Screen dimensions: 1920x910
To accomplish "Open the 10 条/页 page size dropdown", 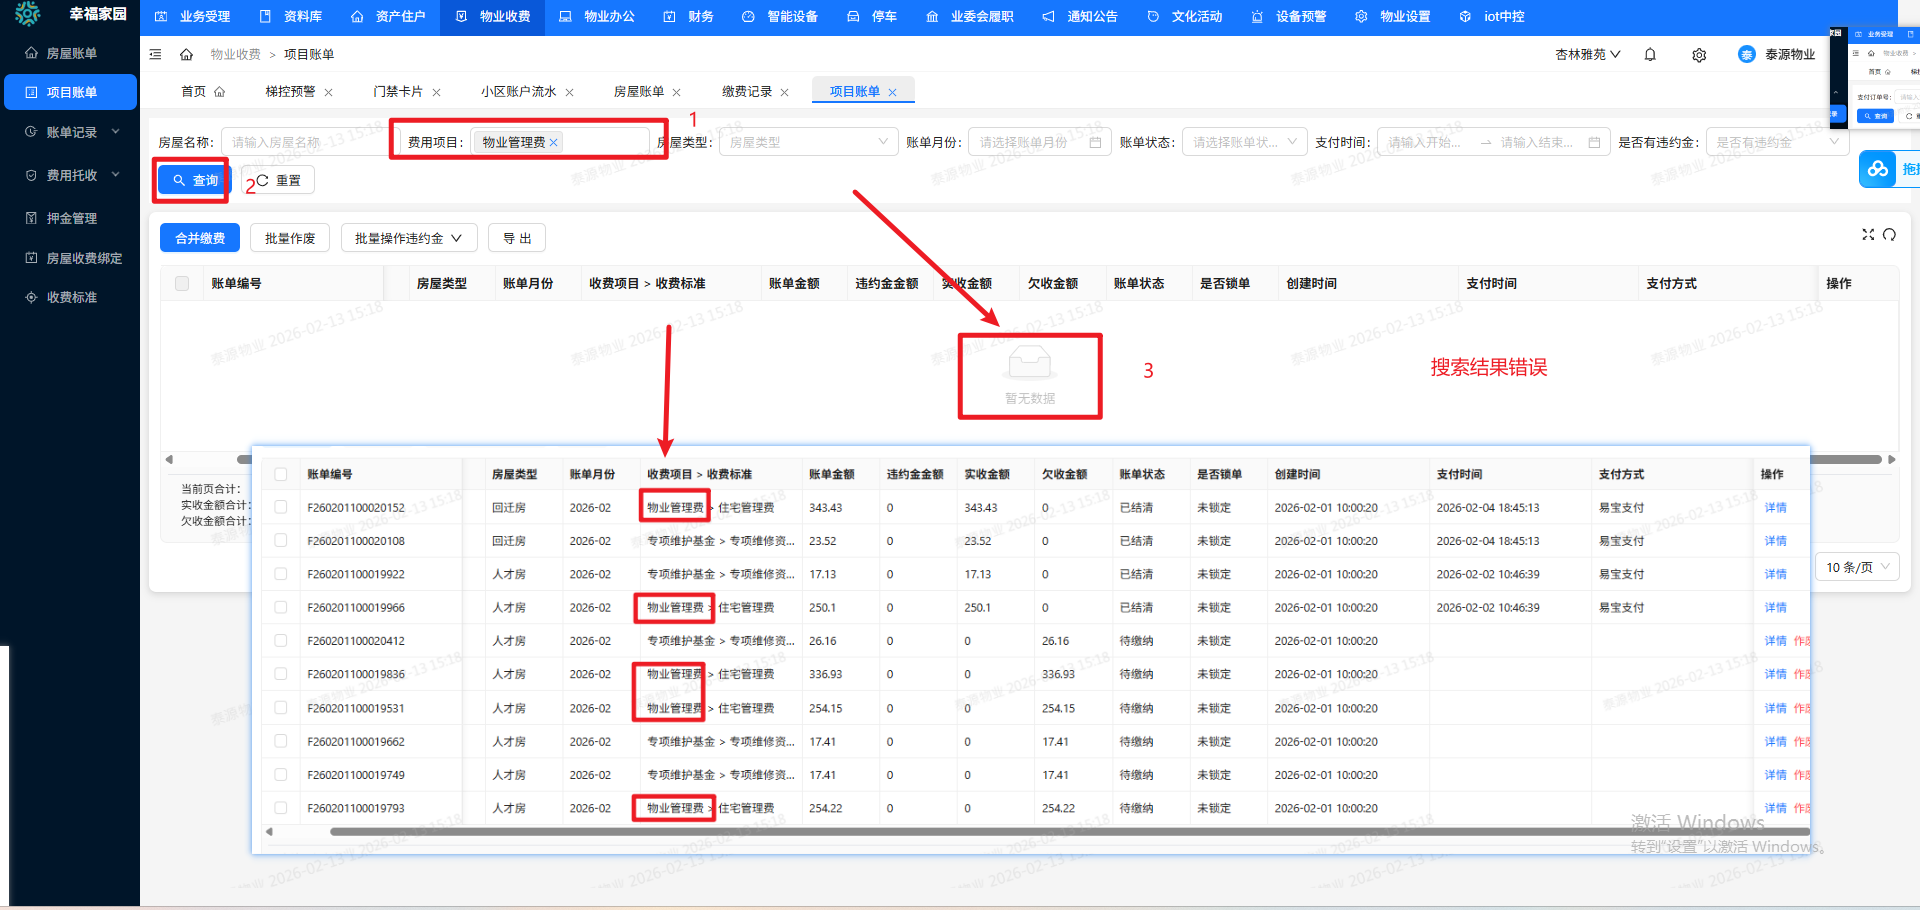I will point(1857,567).
